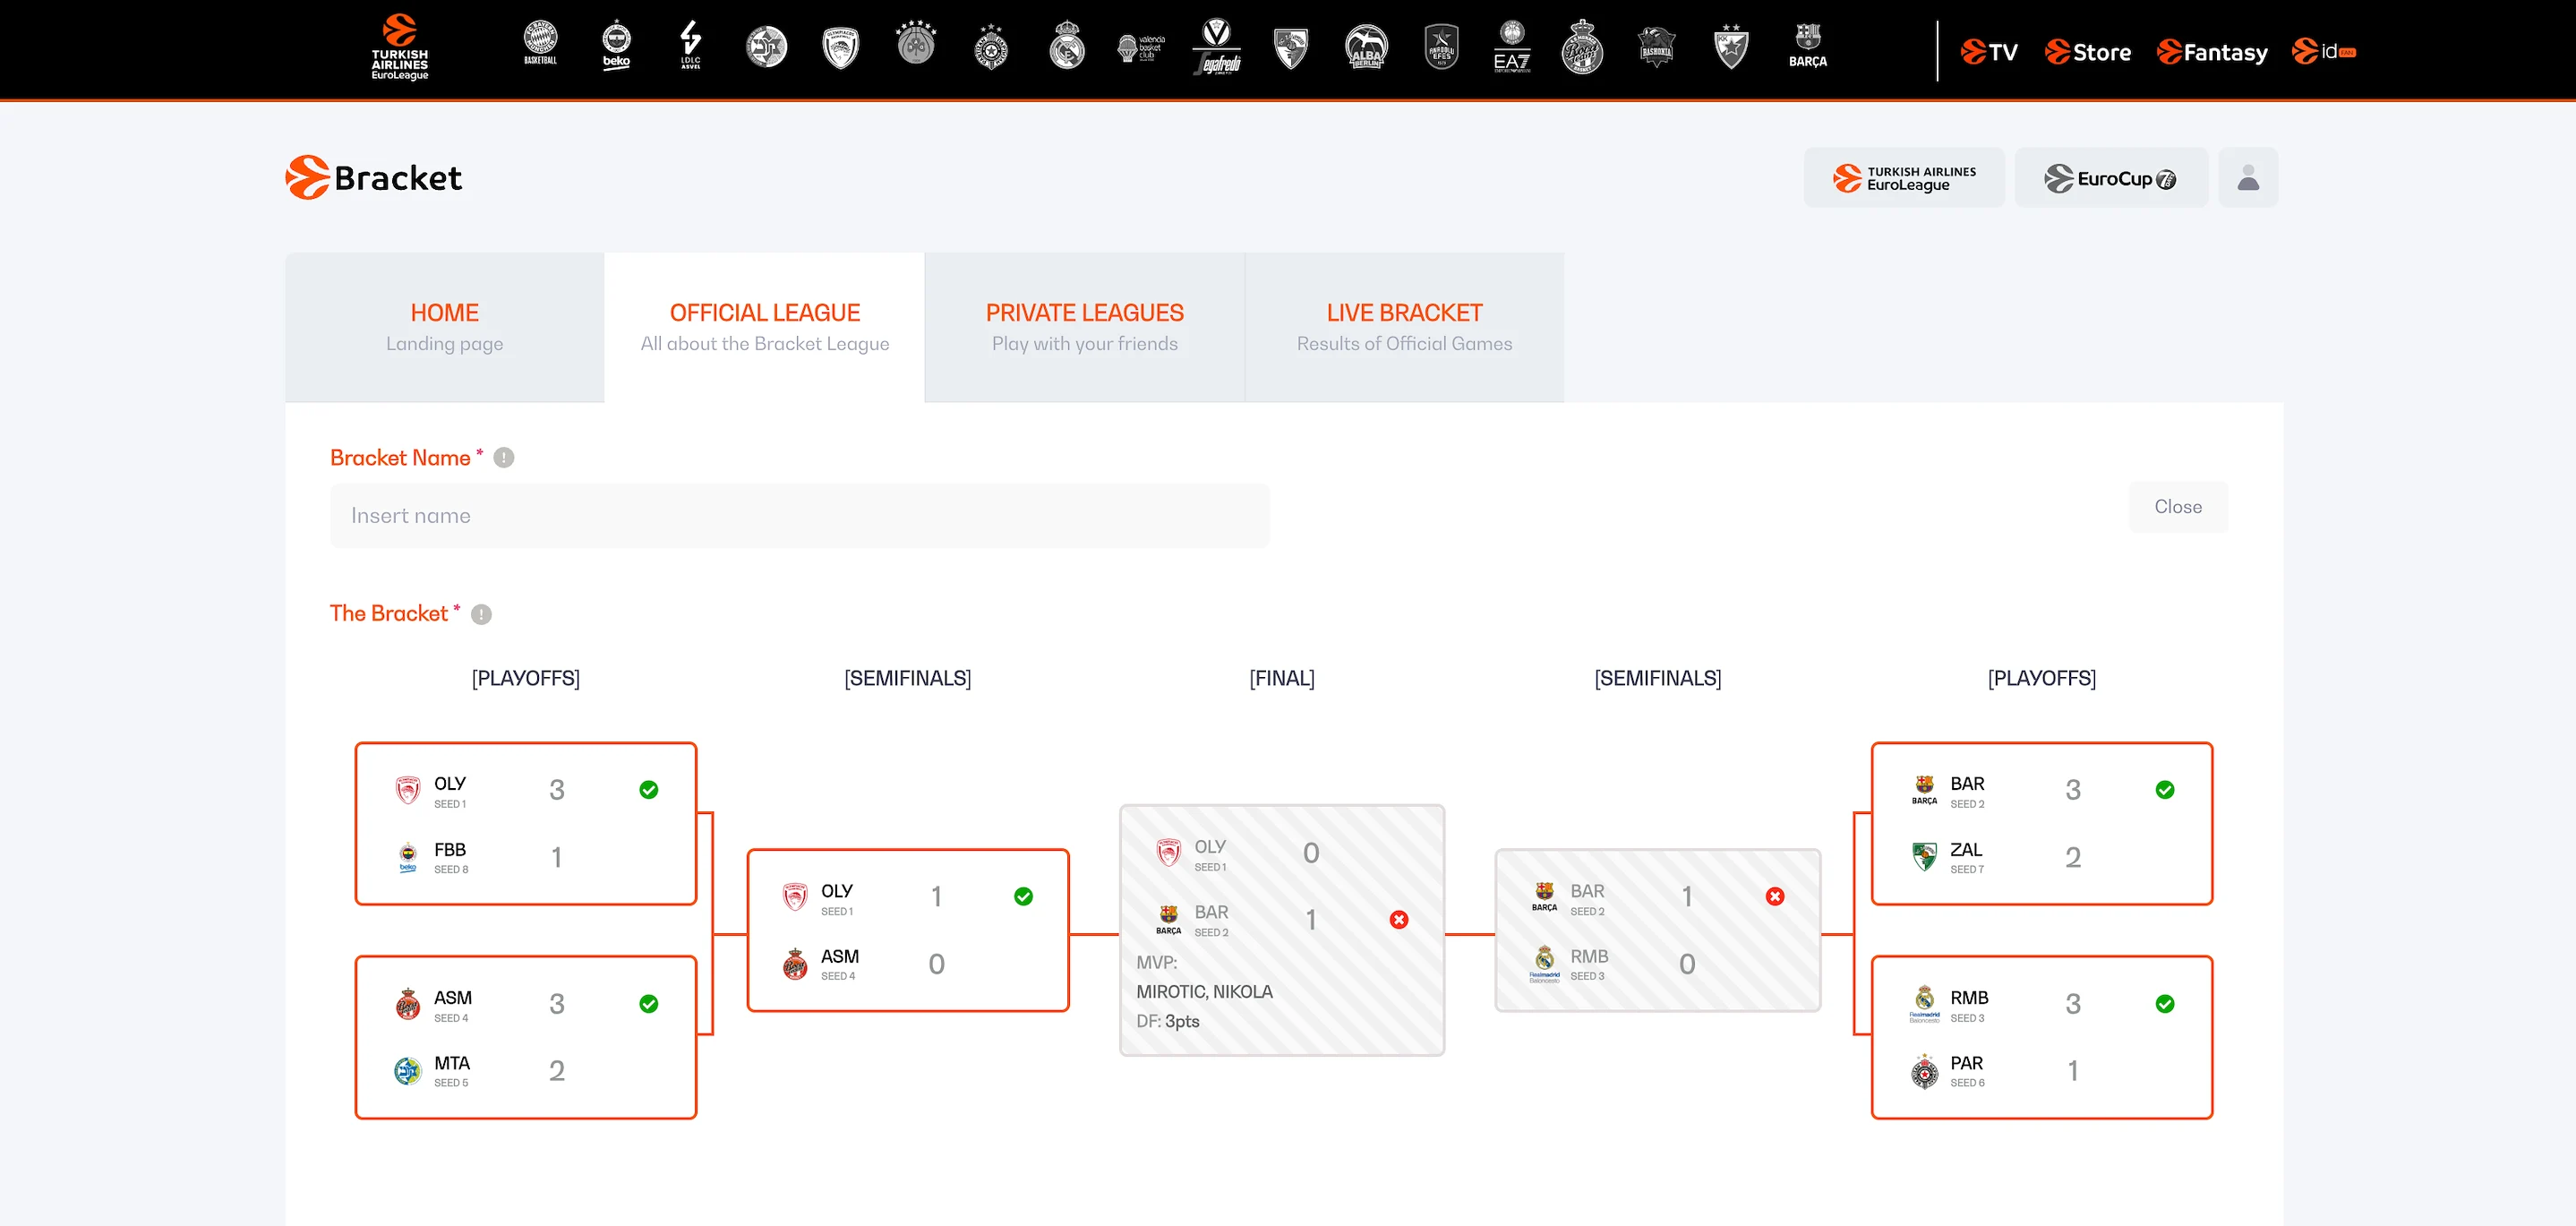The height and width of the screenshot is (1226, 2576).
Task: Open the Fantasy link in header
Action: click(2212, 52)
